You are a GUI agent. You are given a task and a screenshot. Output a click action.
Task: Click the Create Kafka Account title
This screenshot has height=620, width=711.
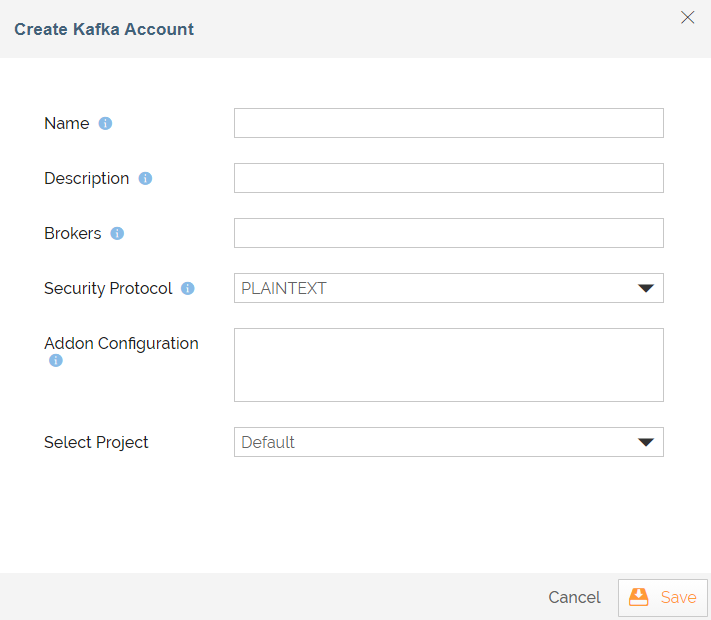104,29
